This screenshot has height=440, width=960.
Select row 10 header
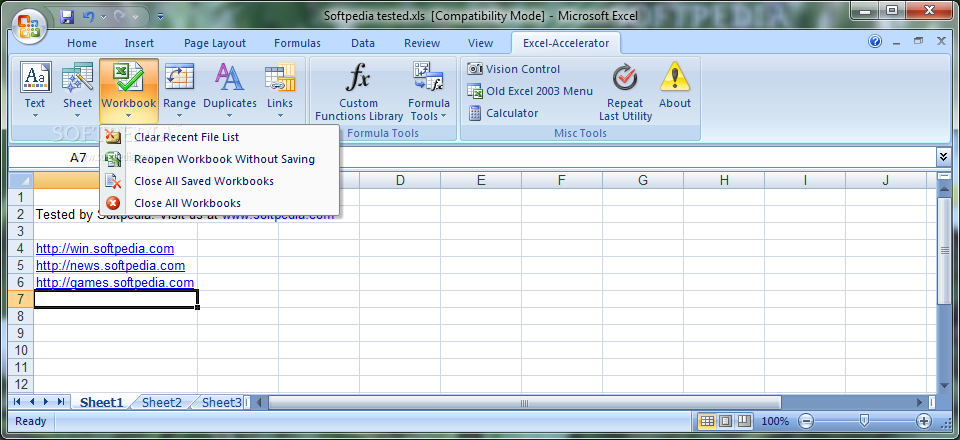coord(21,350)
